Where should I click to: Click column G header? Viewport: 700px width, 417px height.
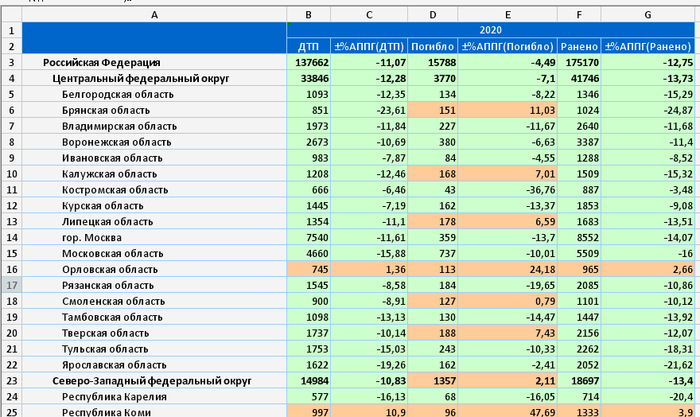(x=648, y=15)
